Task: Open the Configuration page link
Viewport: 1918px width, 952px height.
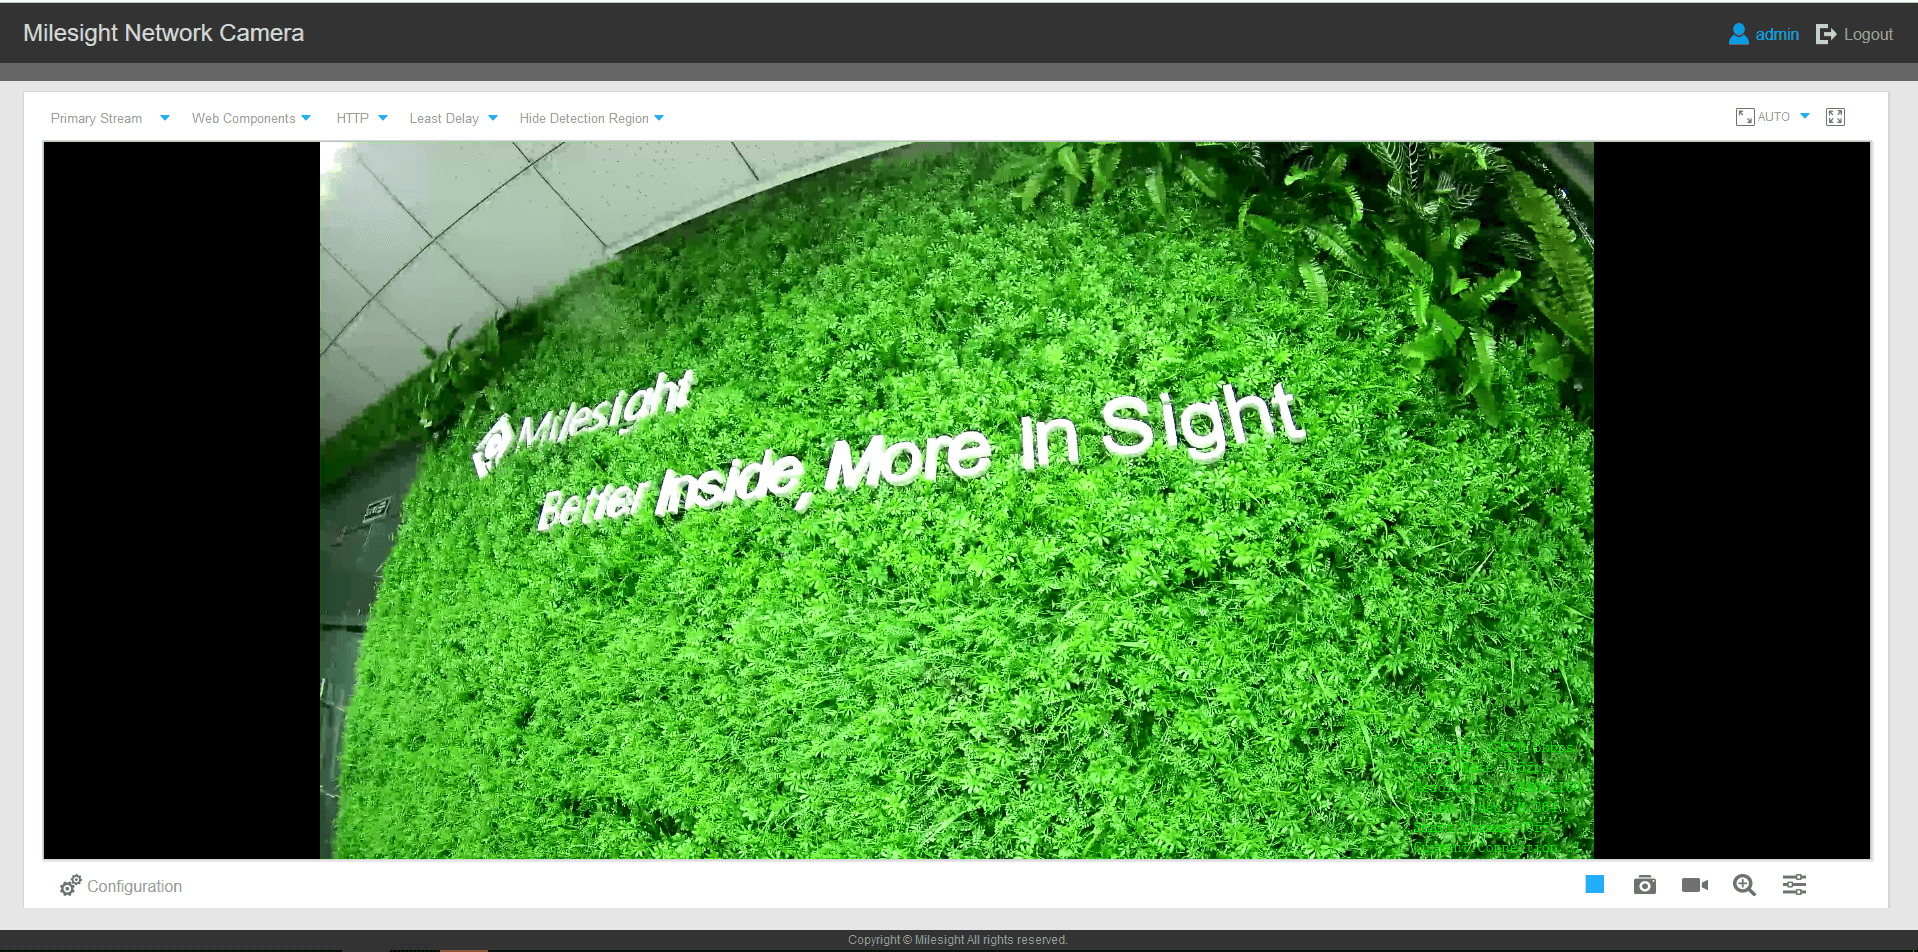Action: [x=134, y=886]
